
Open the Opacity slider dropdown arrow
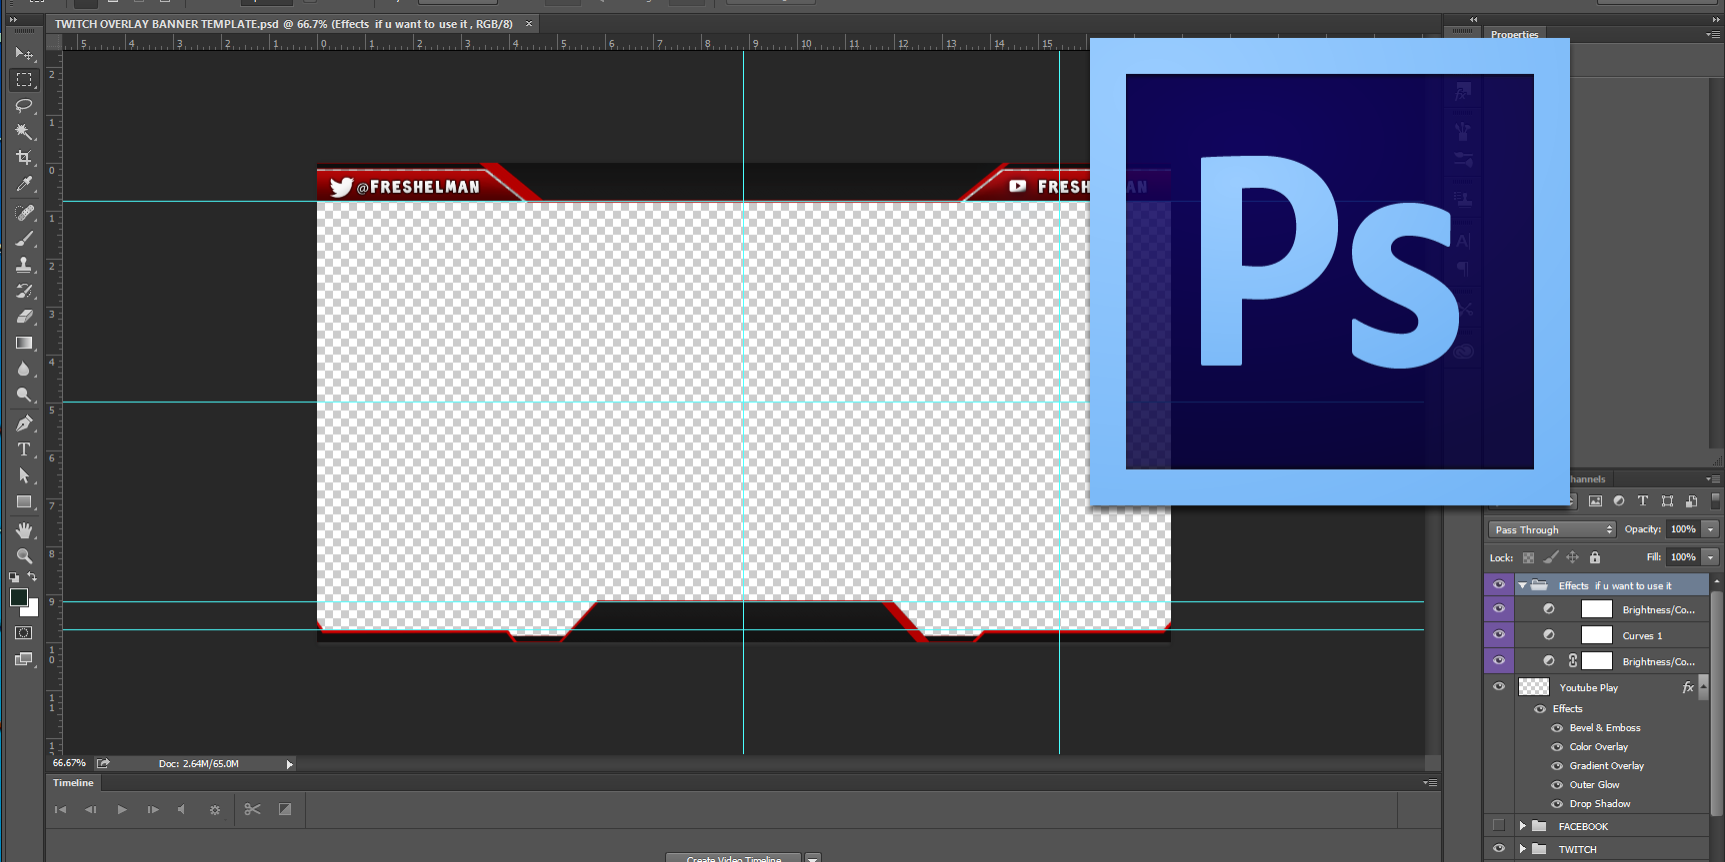[x=1711, y=529]
